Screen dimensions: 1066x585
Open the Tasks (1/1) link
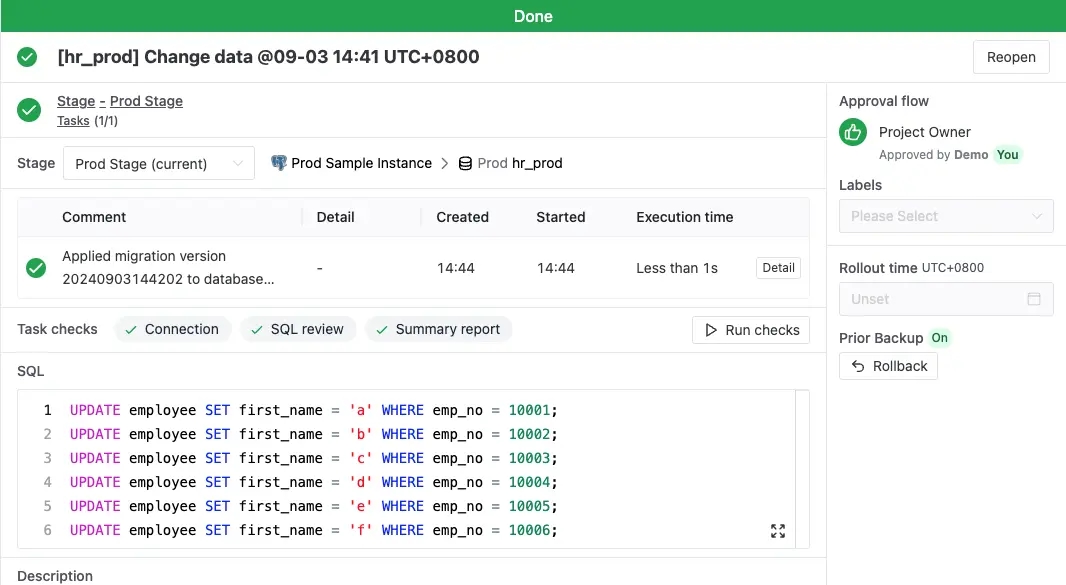[x=87, y=120]
